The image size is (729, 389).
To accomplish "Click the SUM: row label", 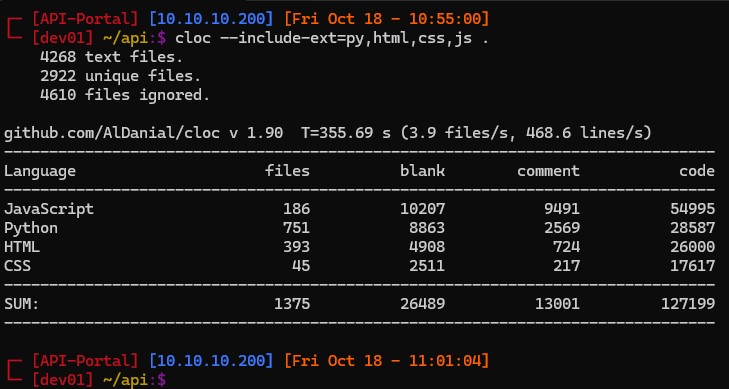I will [22, 304].
